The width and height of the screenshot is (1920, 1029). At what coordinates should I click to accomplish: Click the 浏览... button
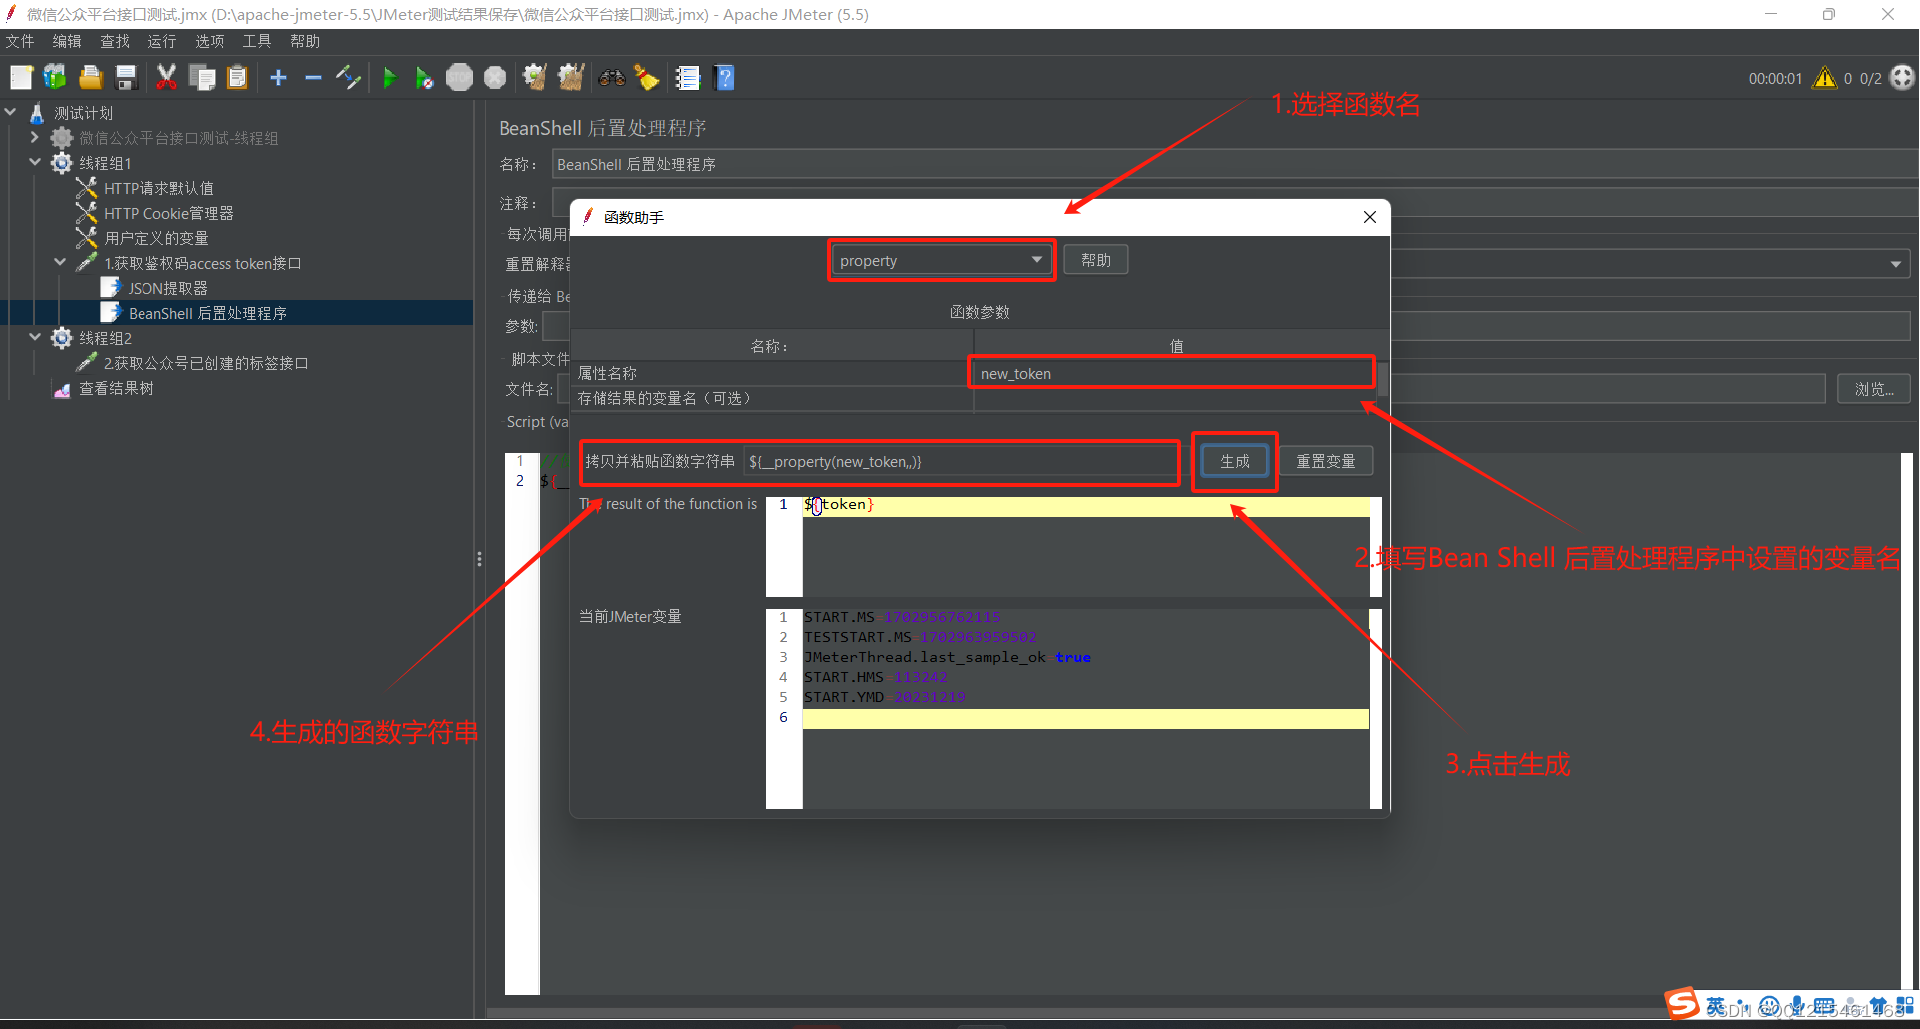1874,389
